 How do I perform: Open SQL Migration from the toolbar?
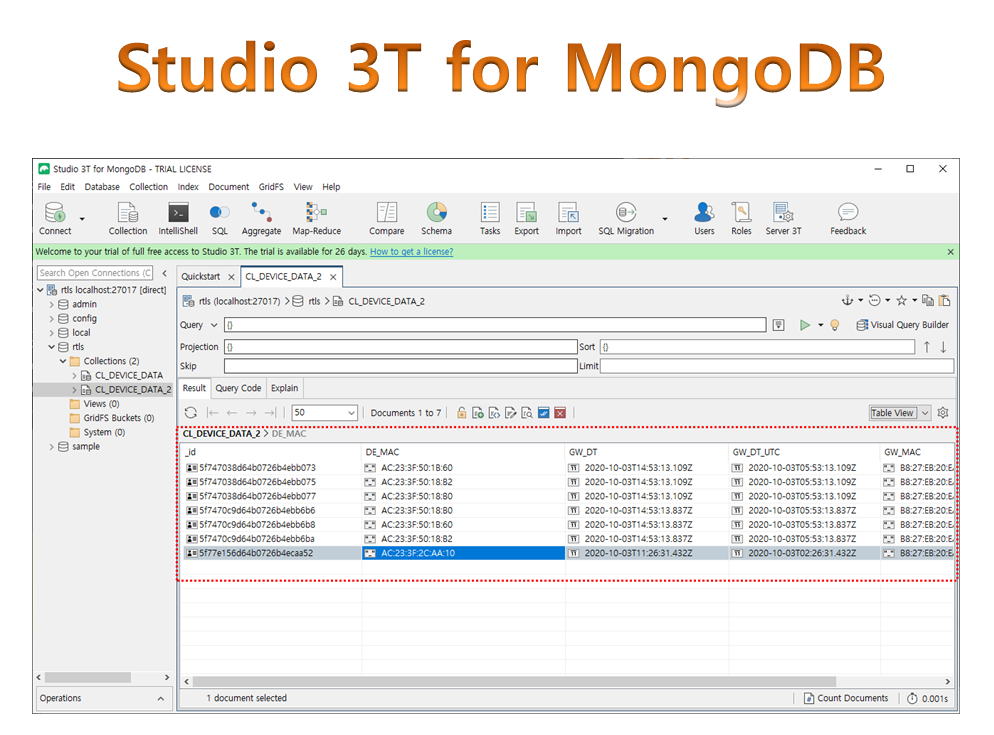(626, 218)
